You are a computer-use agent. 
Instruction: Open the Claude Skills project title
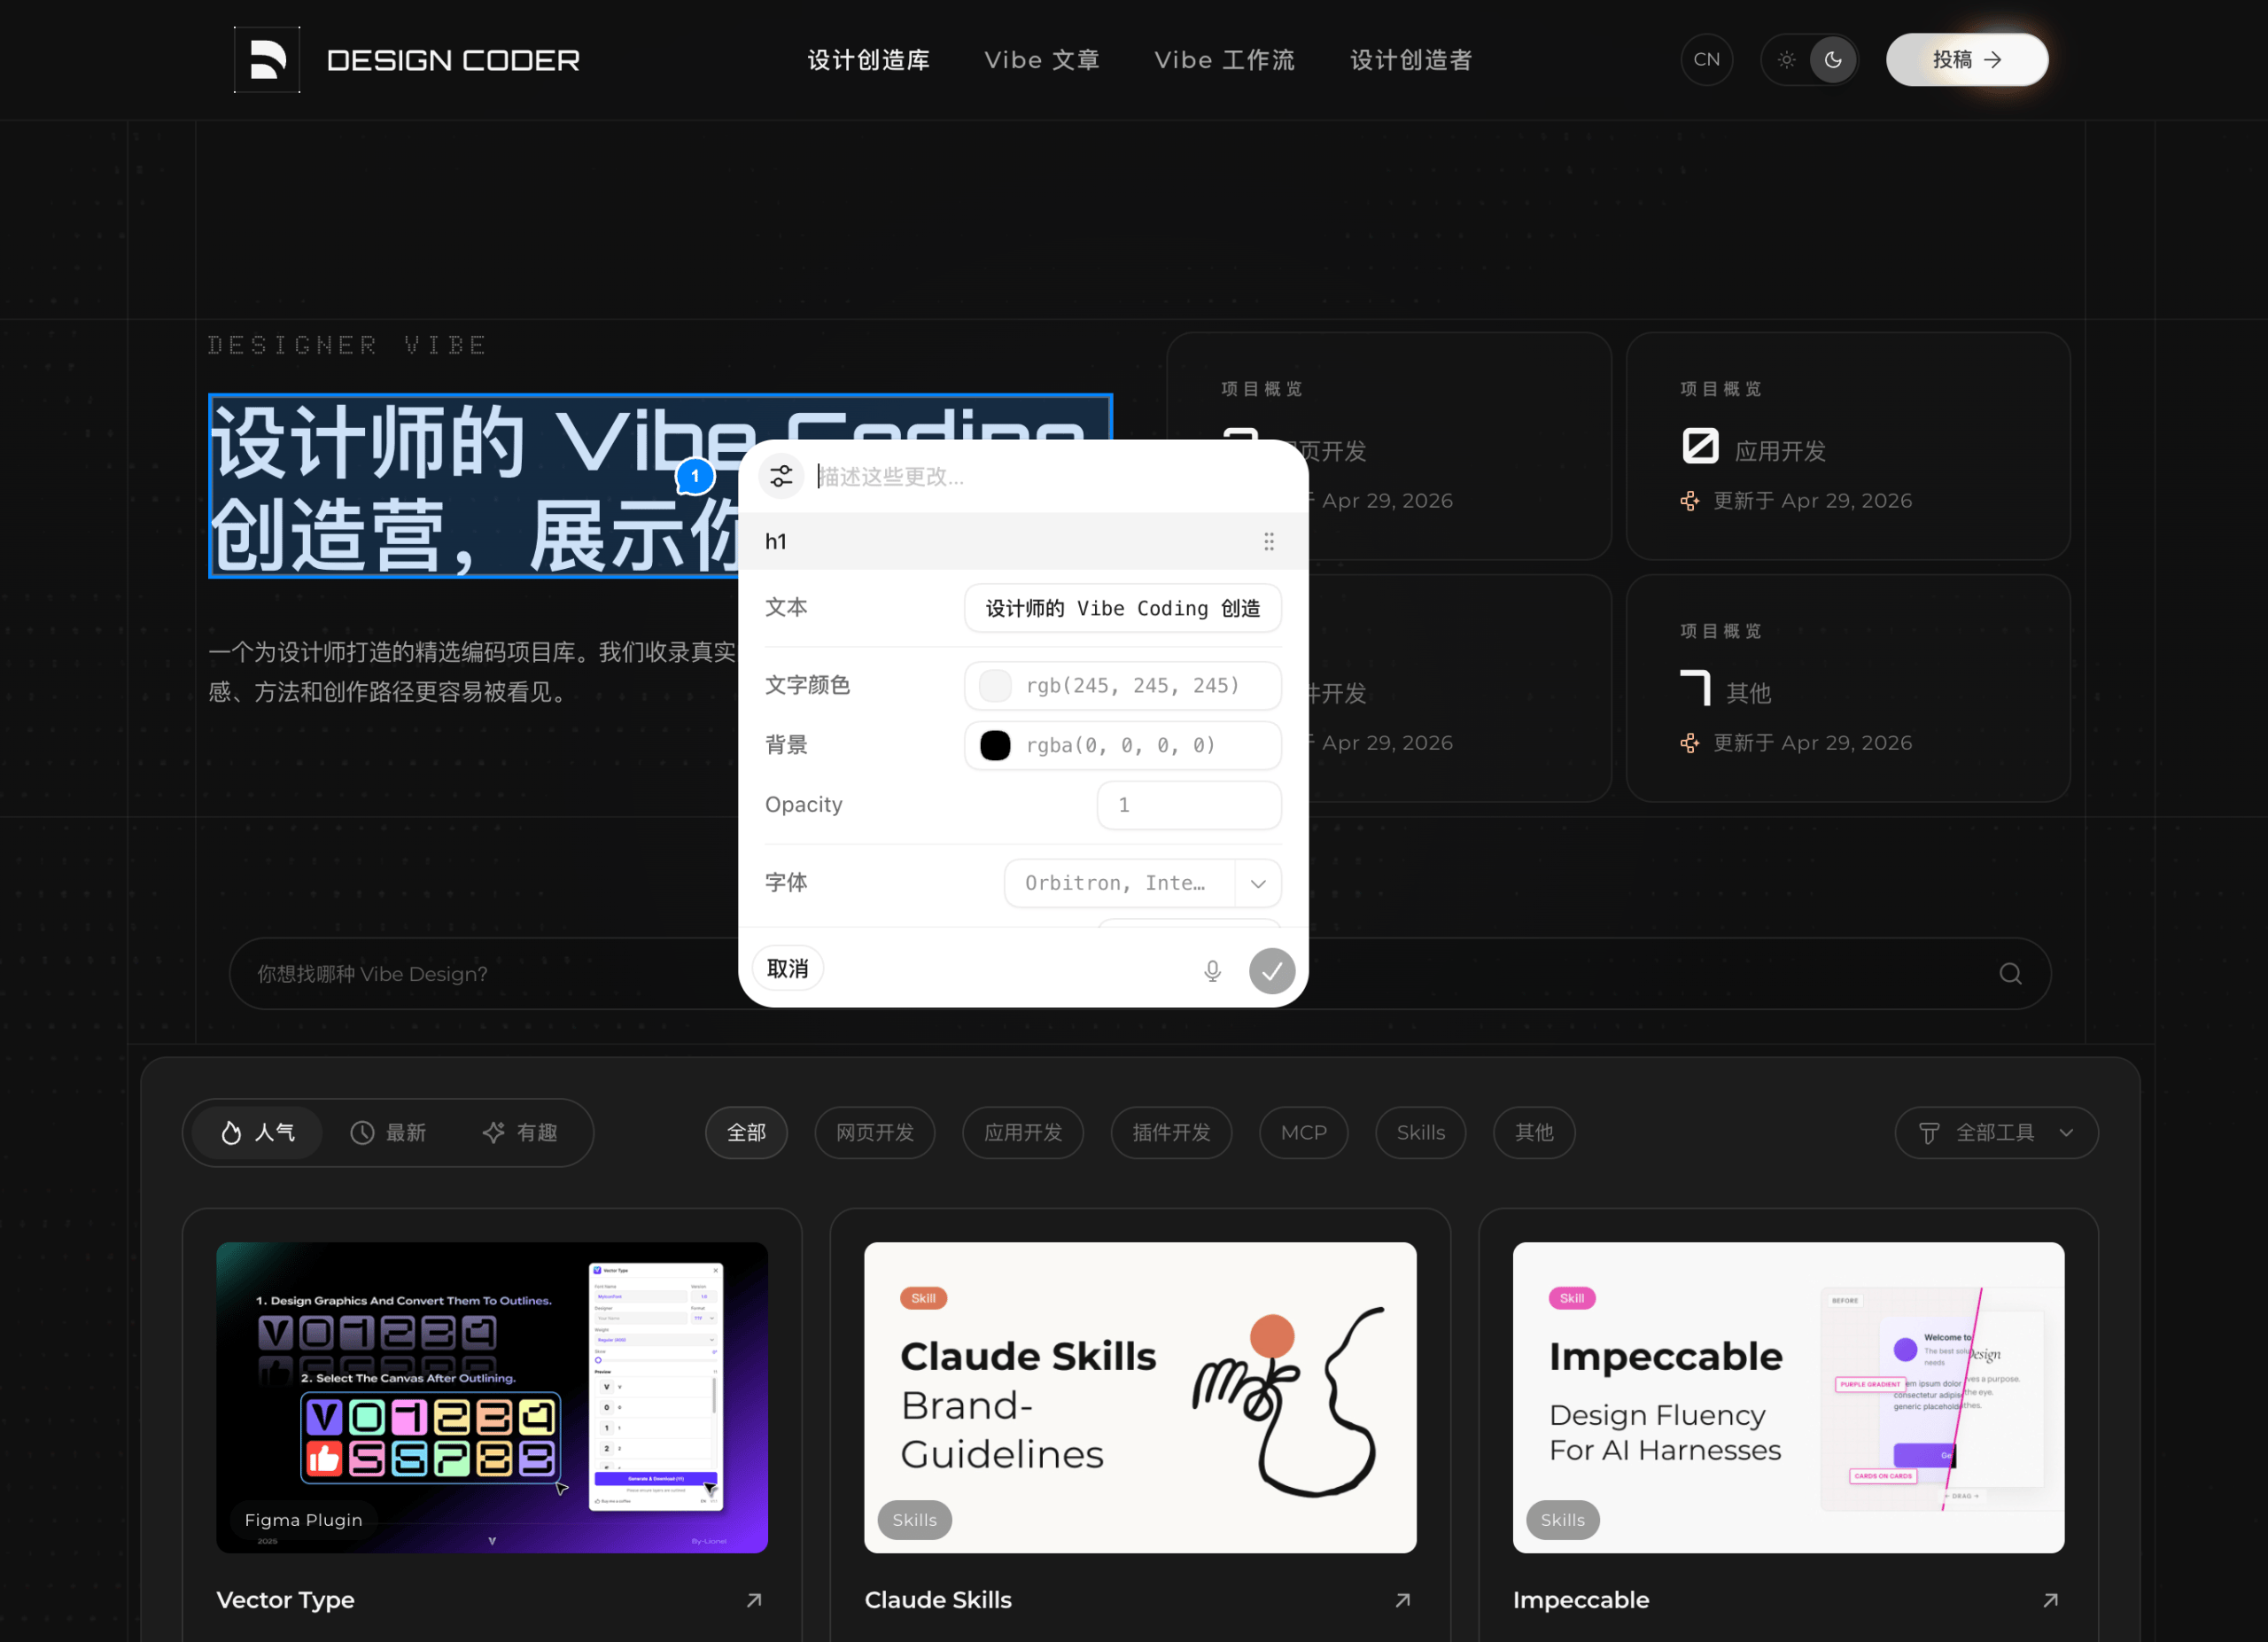click(938, 1600)
